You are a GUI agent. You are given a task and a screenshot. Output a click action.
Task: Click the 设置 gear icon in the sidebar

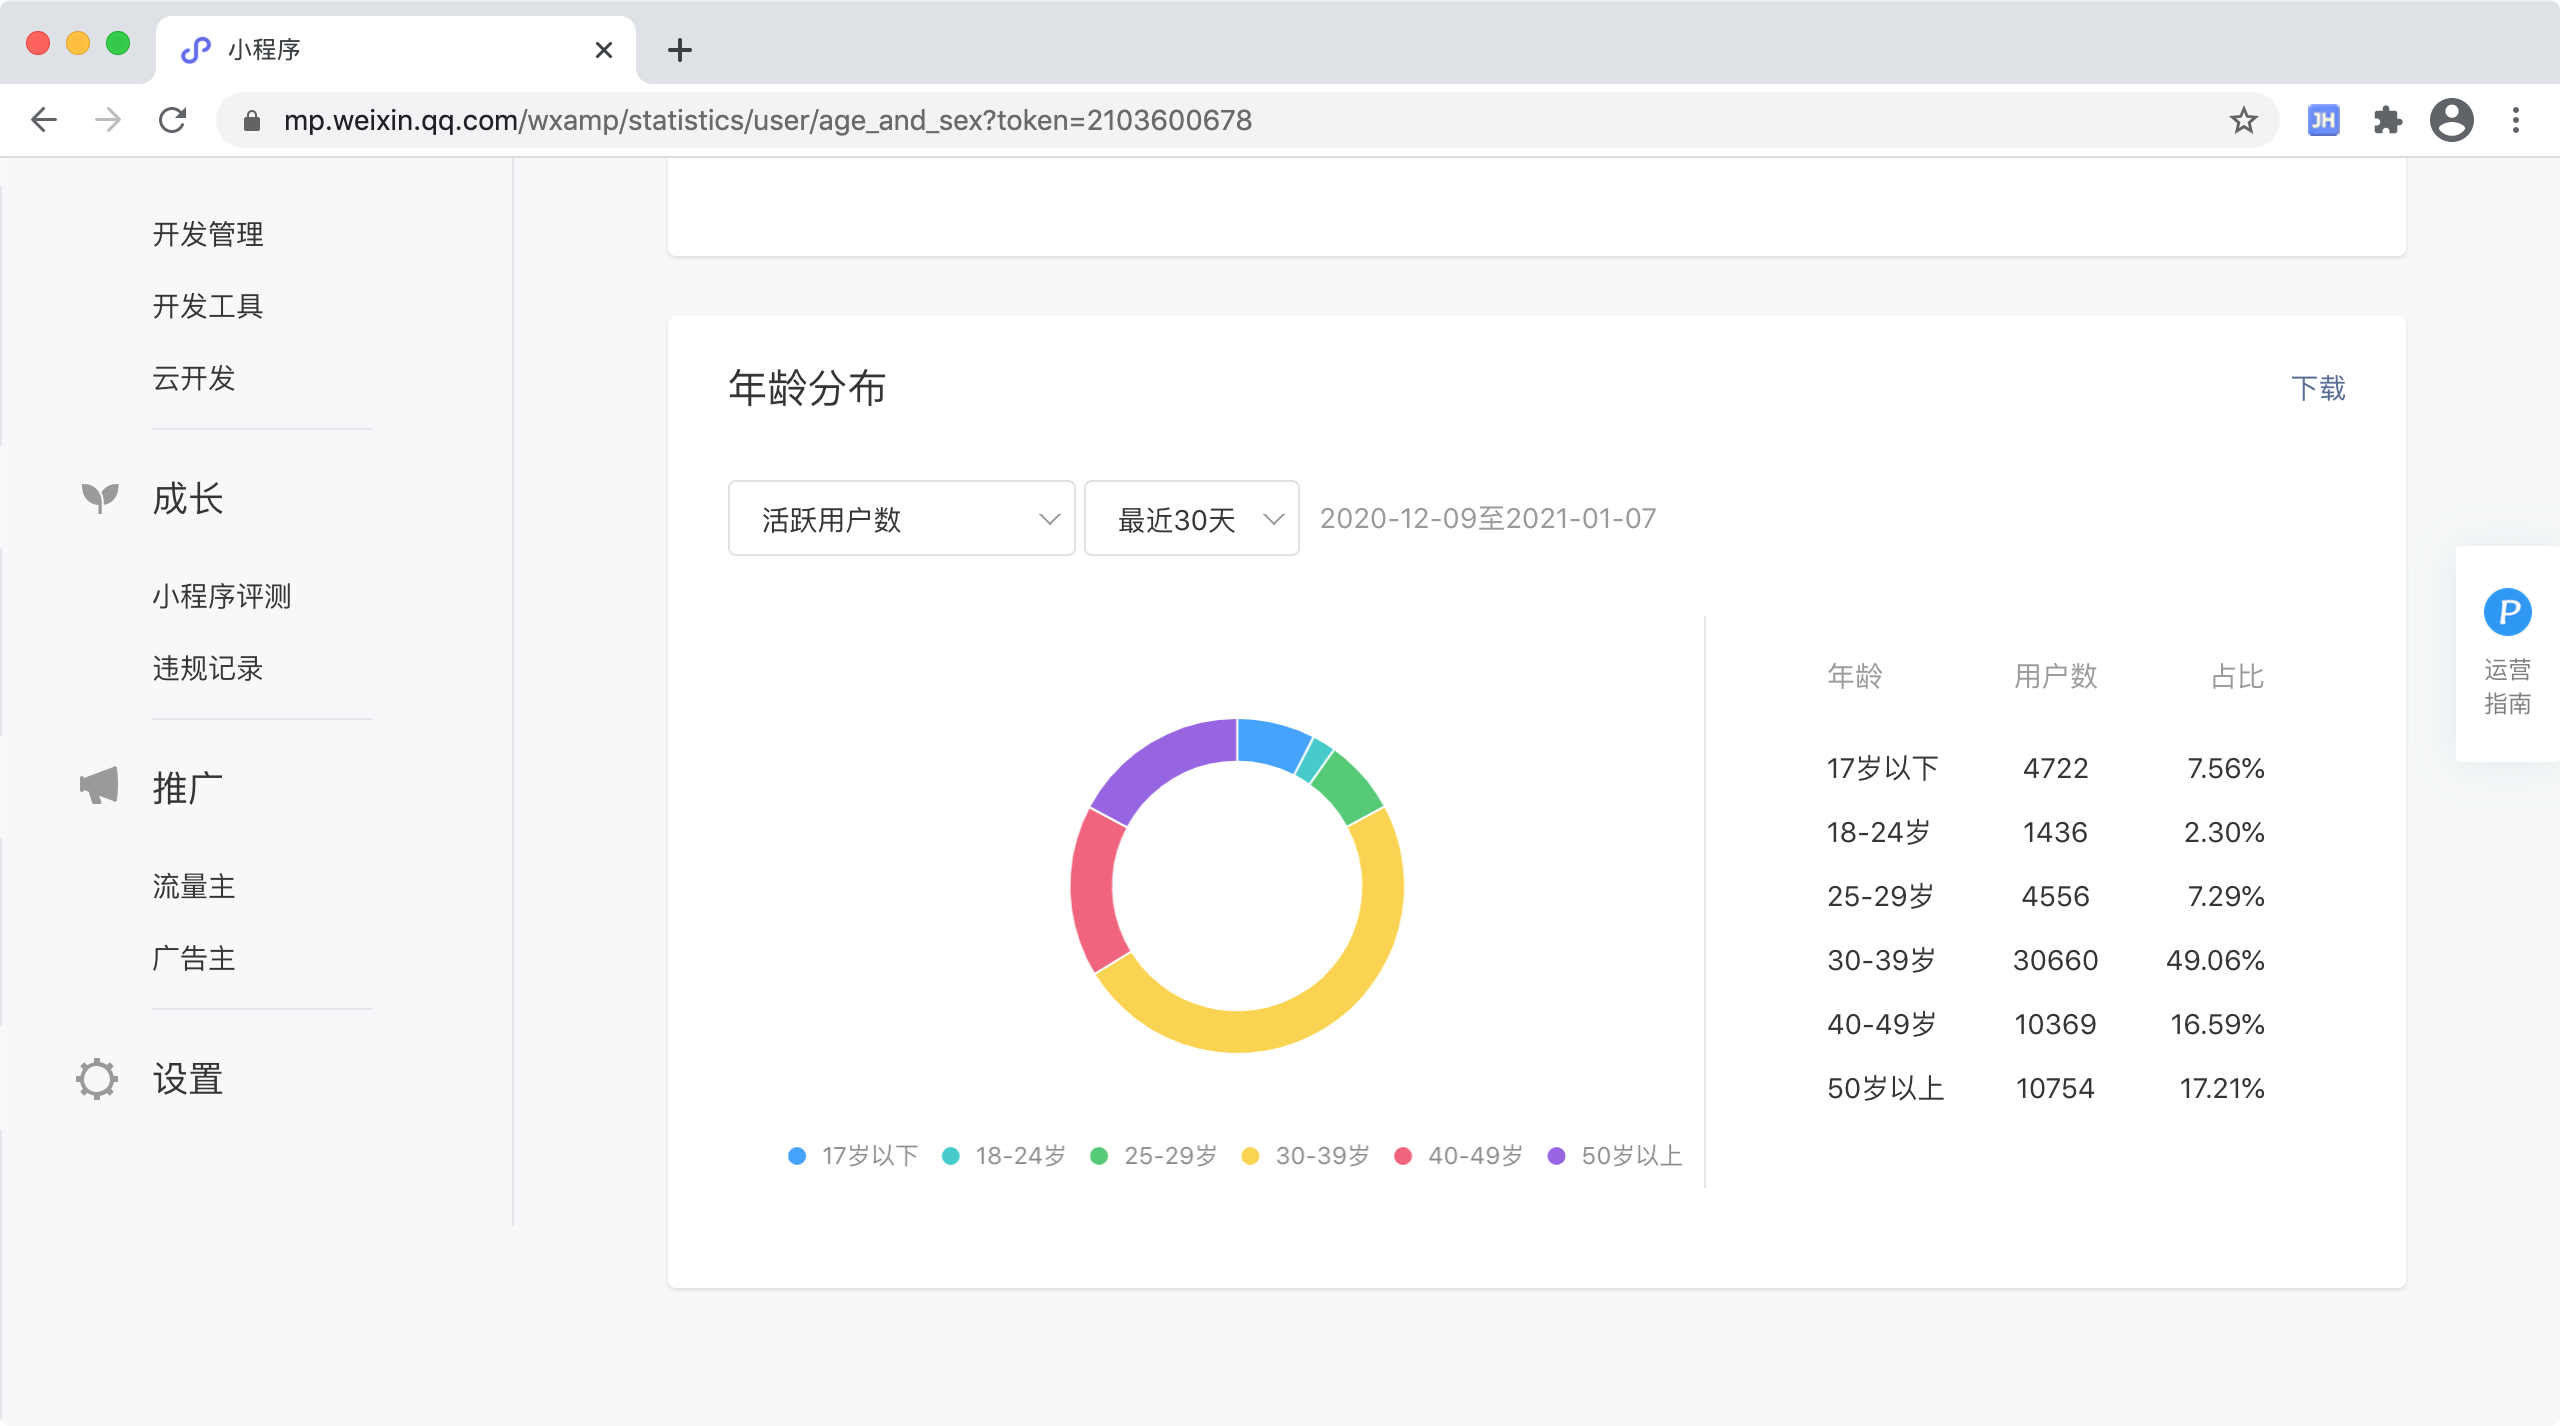tap(97, 1078)
